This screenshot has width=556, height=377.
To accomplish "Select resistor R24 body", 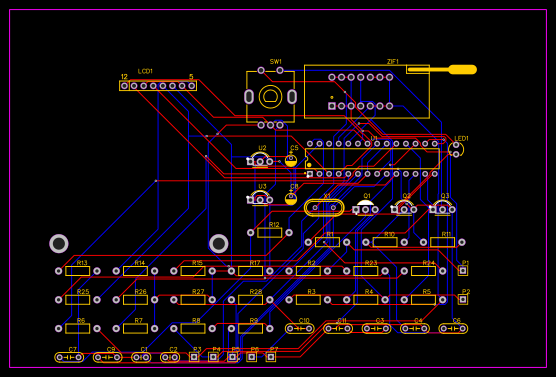I will pos(423,271).
